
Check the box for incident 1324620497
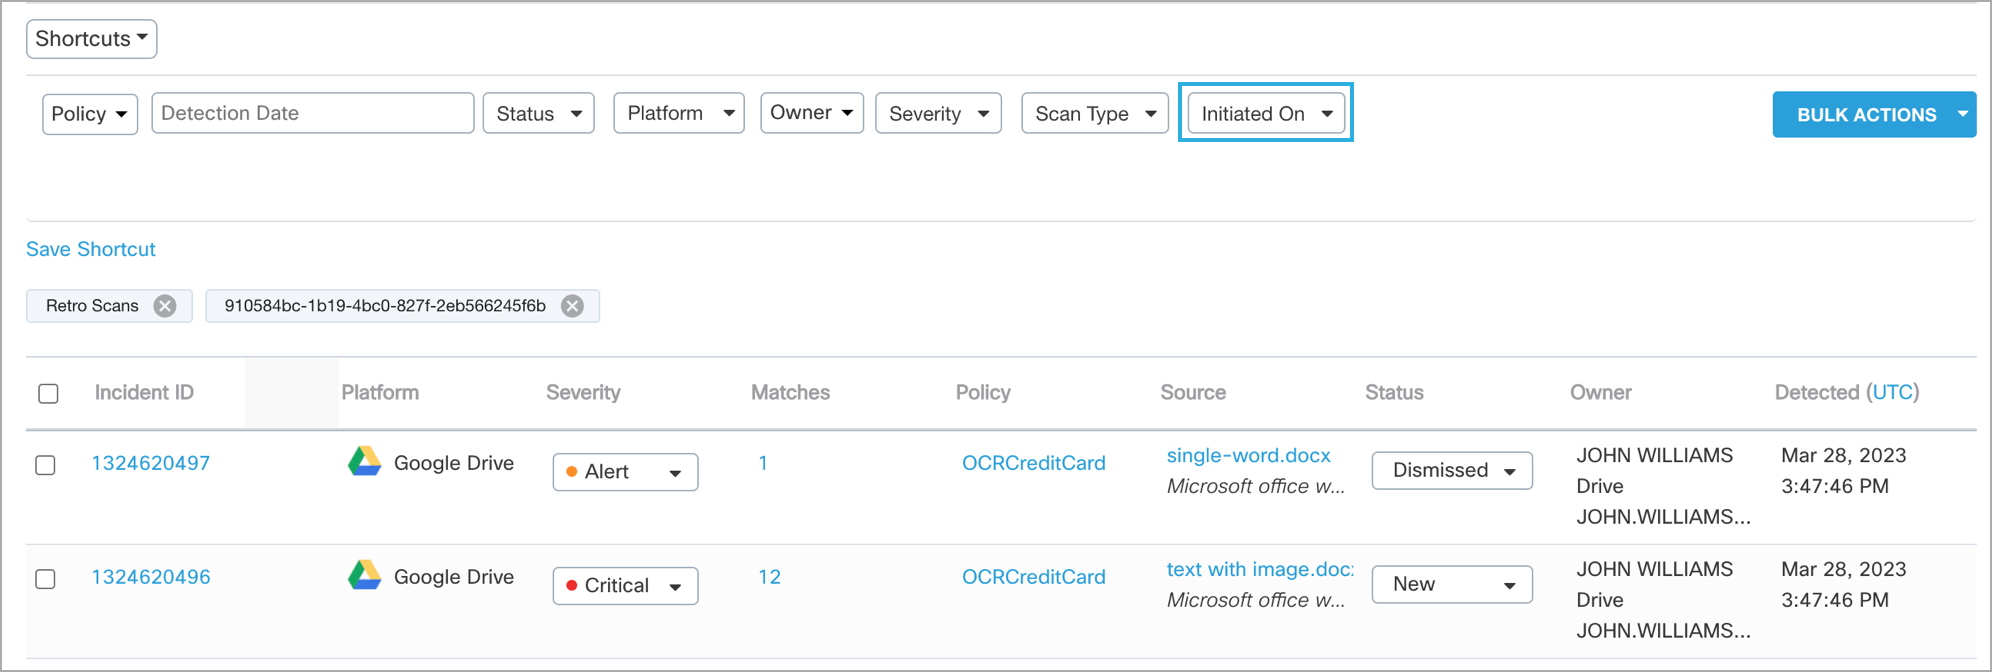(46, 465)
